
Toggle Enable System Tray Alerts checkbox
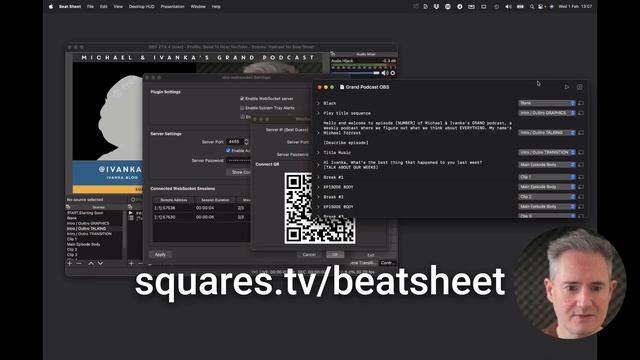[242, 108]
